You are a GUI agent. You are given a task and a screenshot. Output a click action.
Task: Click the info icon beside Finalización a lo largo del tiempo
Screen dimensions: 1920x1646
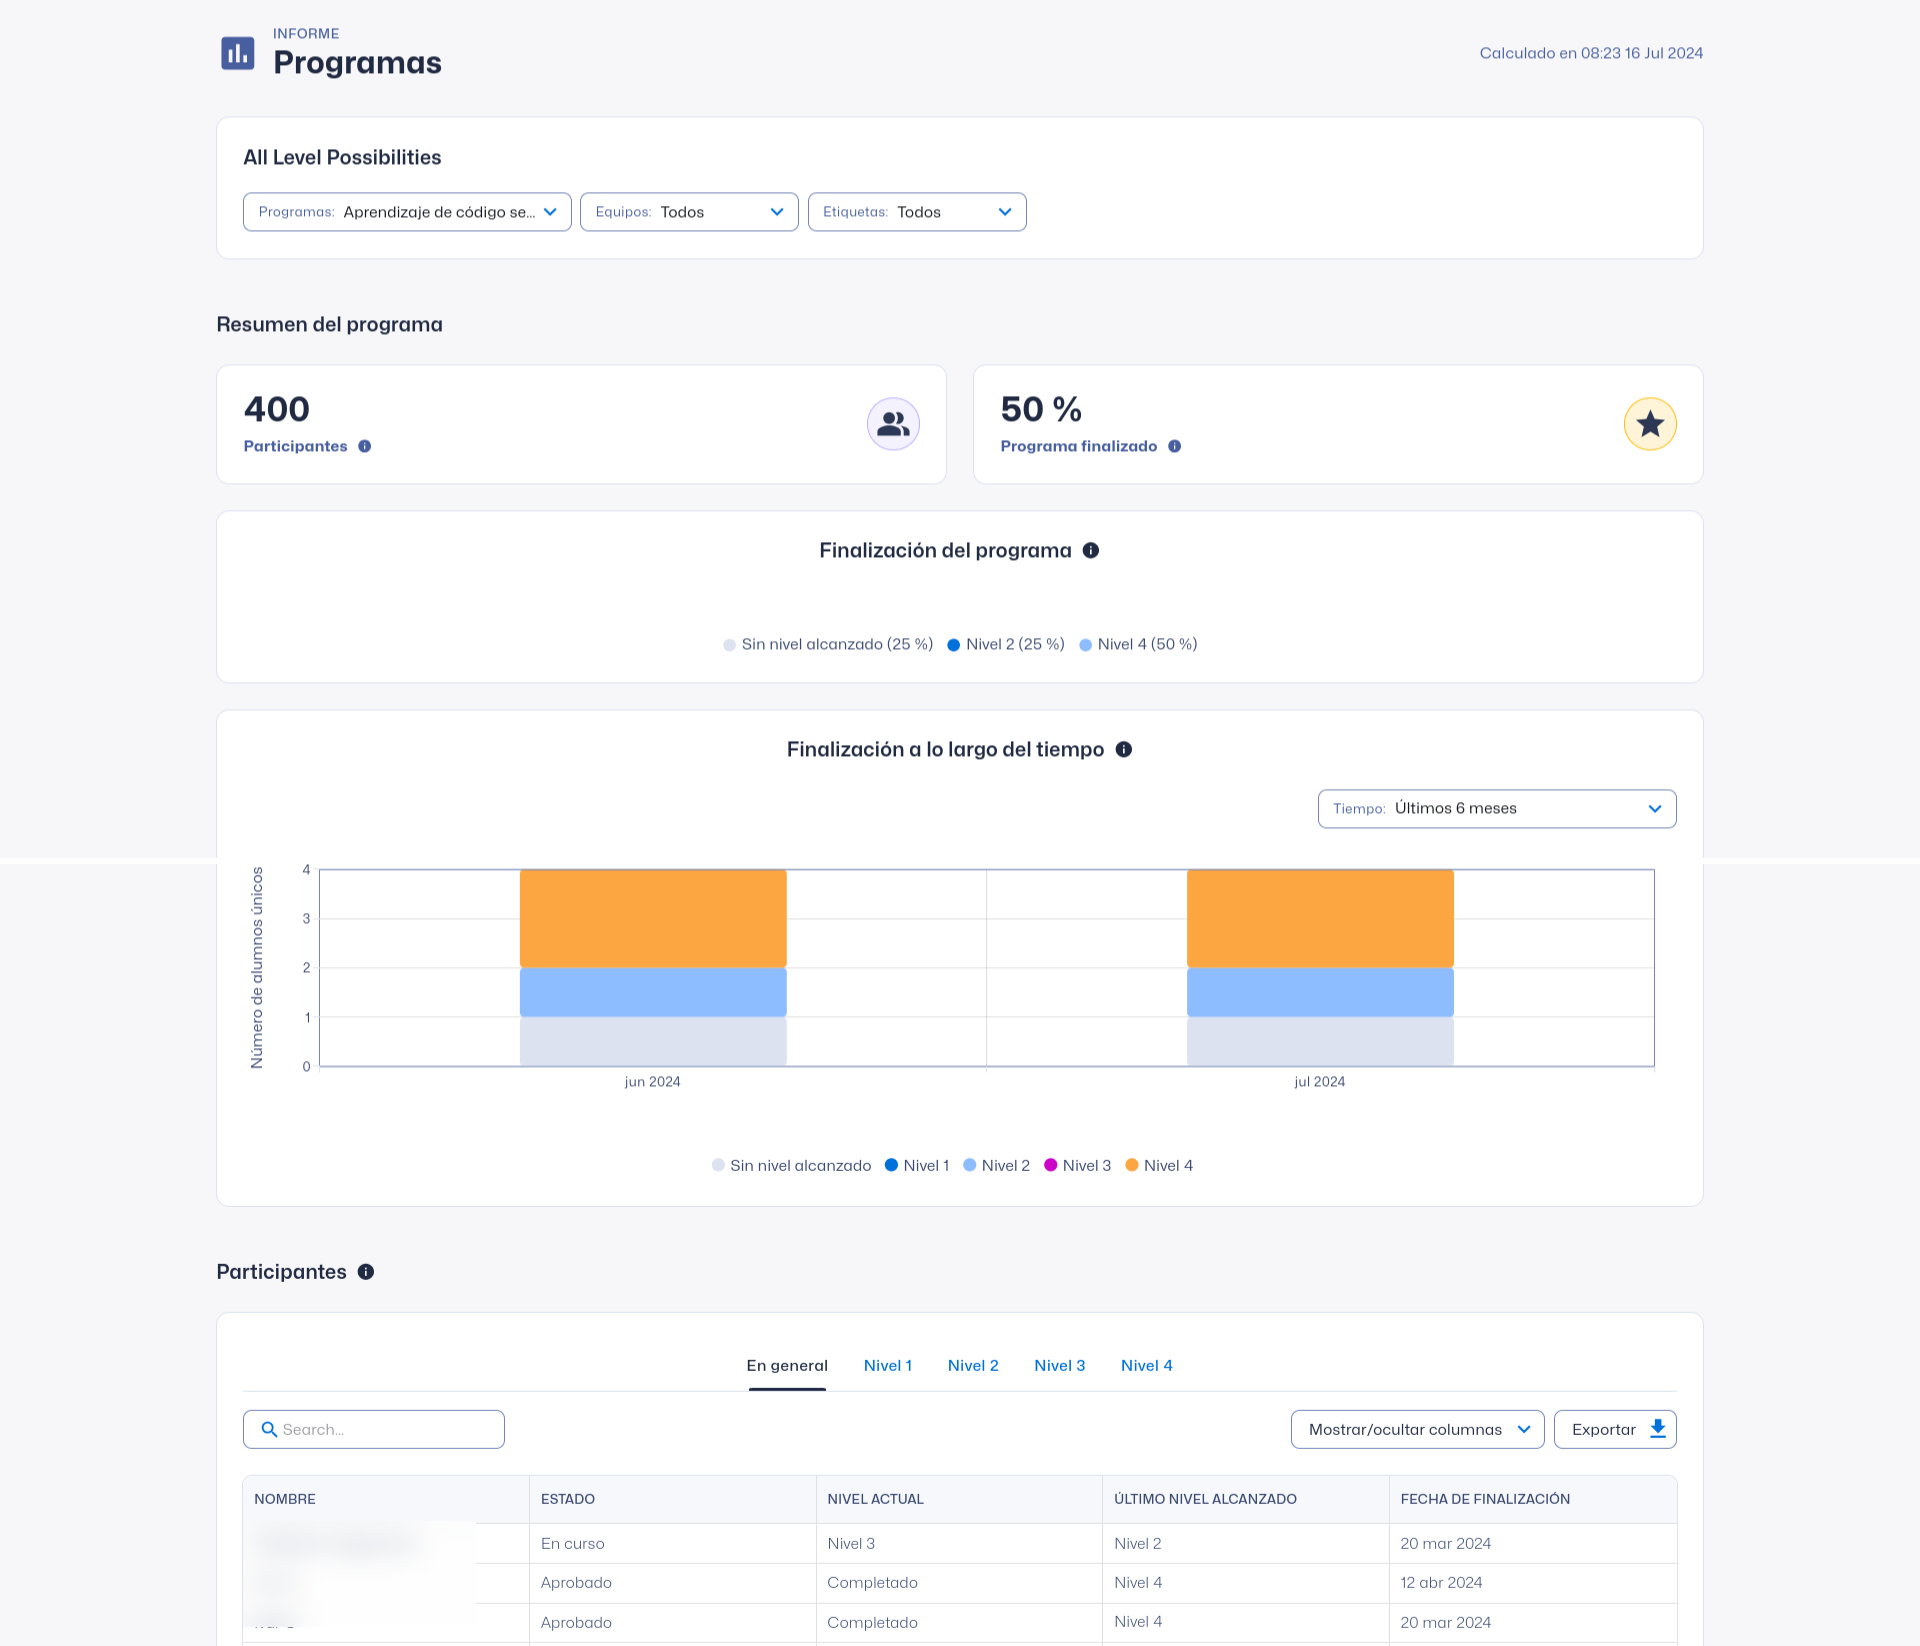1123,749
